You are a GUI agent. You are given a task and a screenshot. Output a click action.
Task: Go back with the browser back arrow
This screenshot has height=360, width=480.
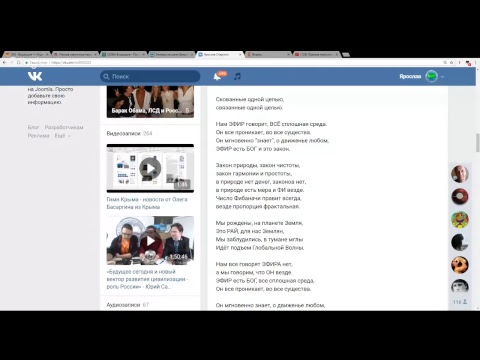(x=4, y=62)
